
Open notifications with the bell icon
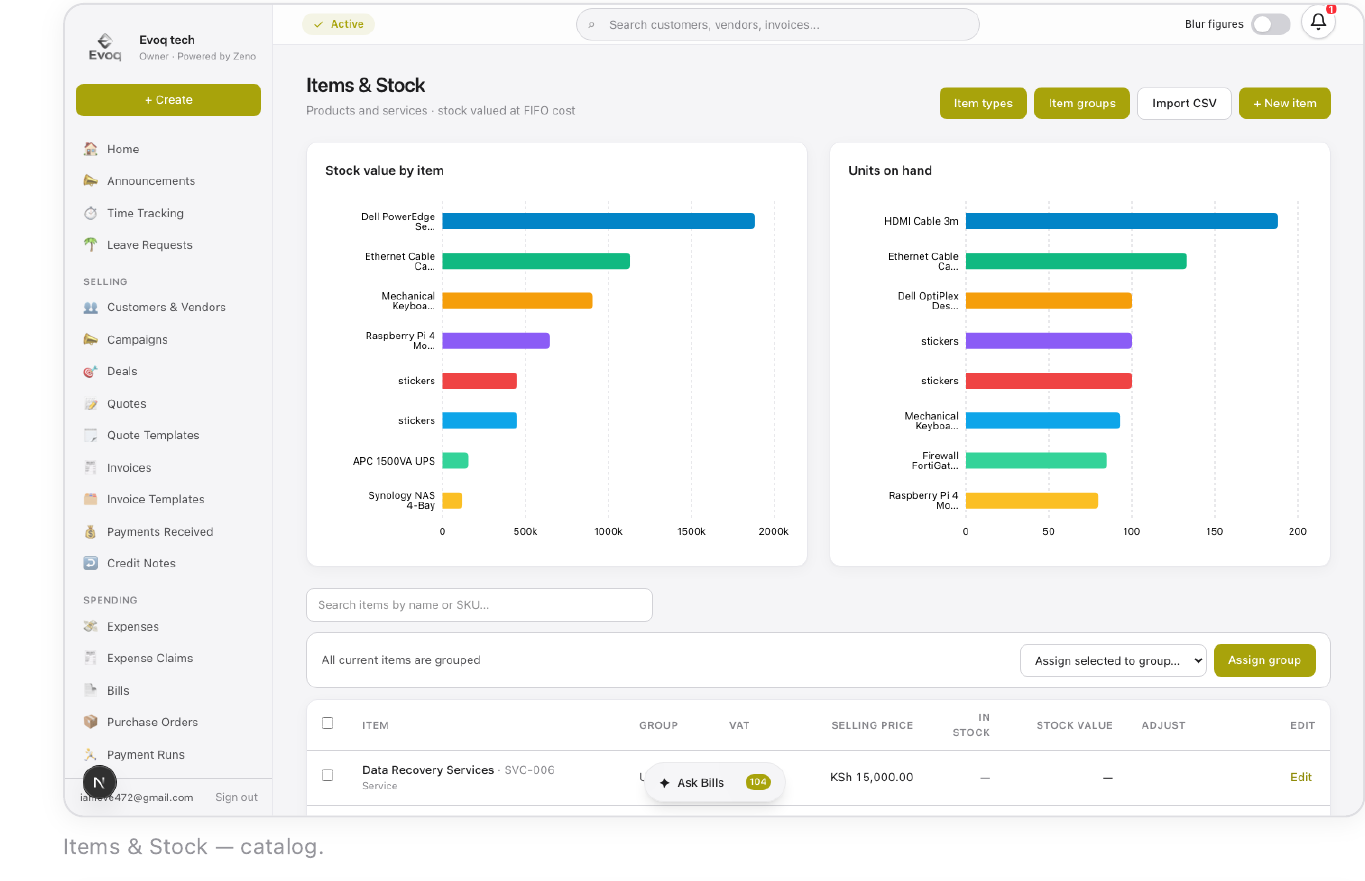[1318, 22]
